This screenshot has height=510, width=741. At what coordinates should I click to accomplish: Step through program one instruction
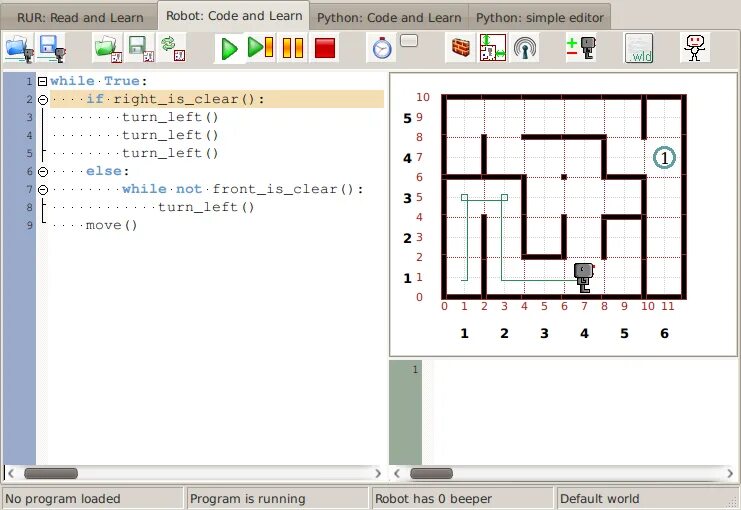click(260, 48)
